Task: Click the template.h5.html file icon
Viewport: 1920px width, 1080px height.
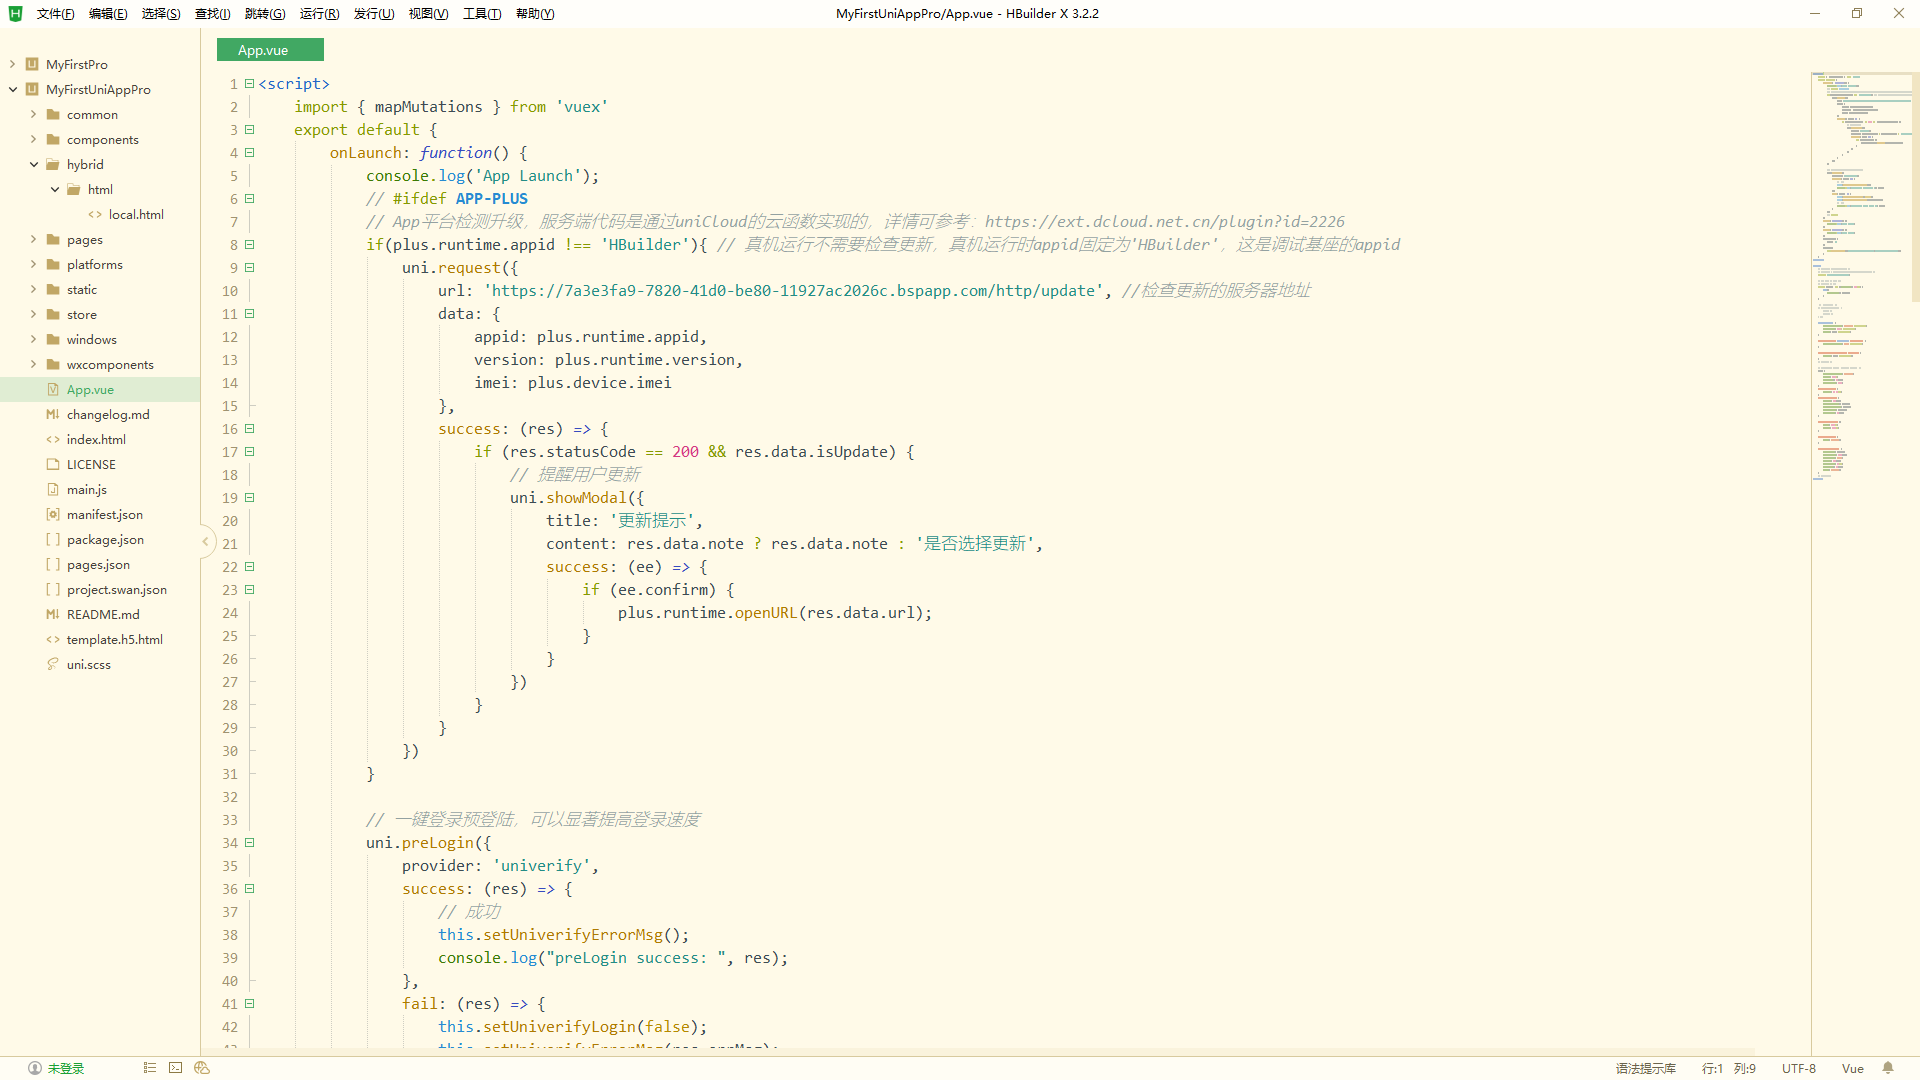Action: coord(53,639)
